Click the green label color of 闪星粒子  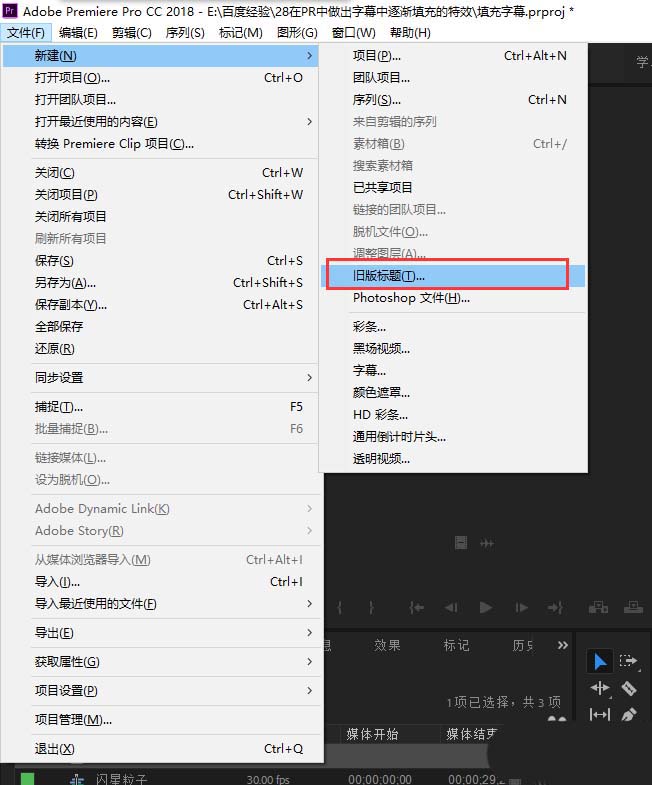[27, 779]
